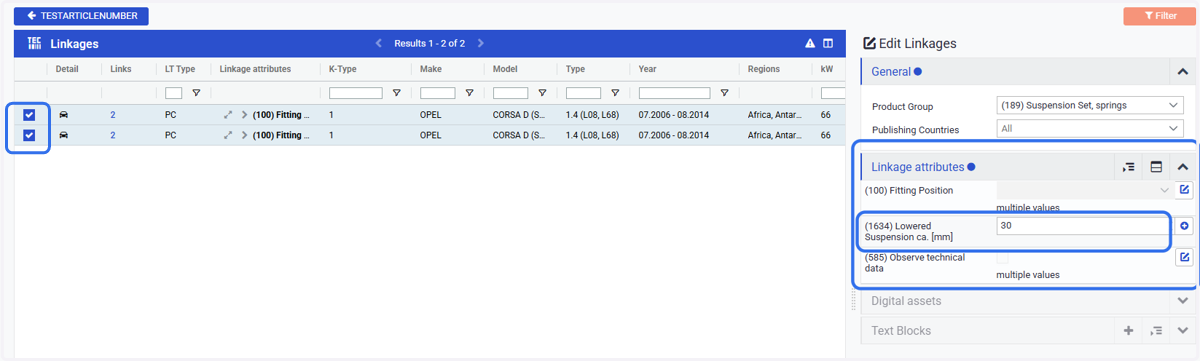Select the Text Blocks section header

(x=987, y=330)
